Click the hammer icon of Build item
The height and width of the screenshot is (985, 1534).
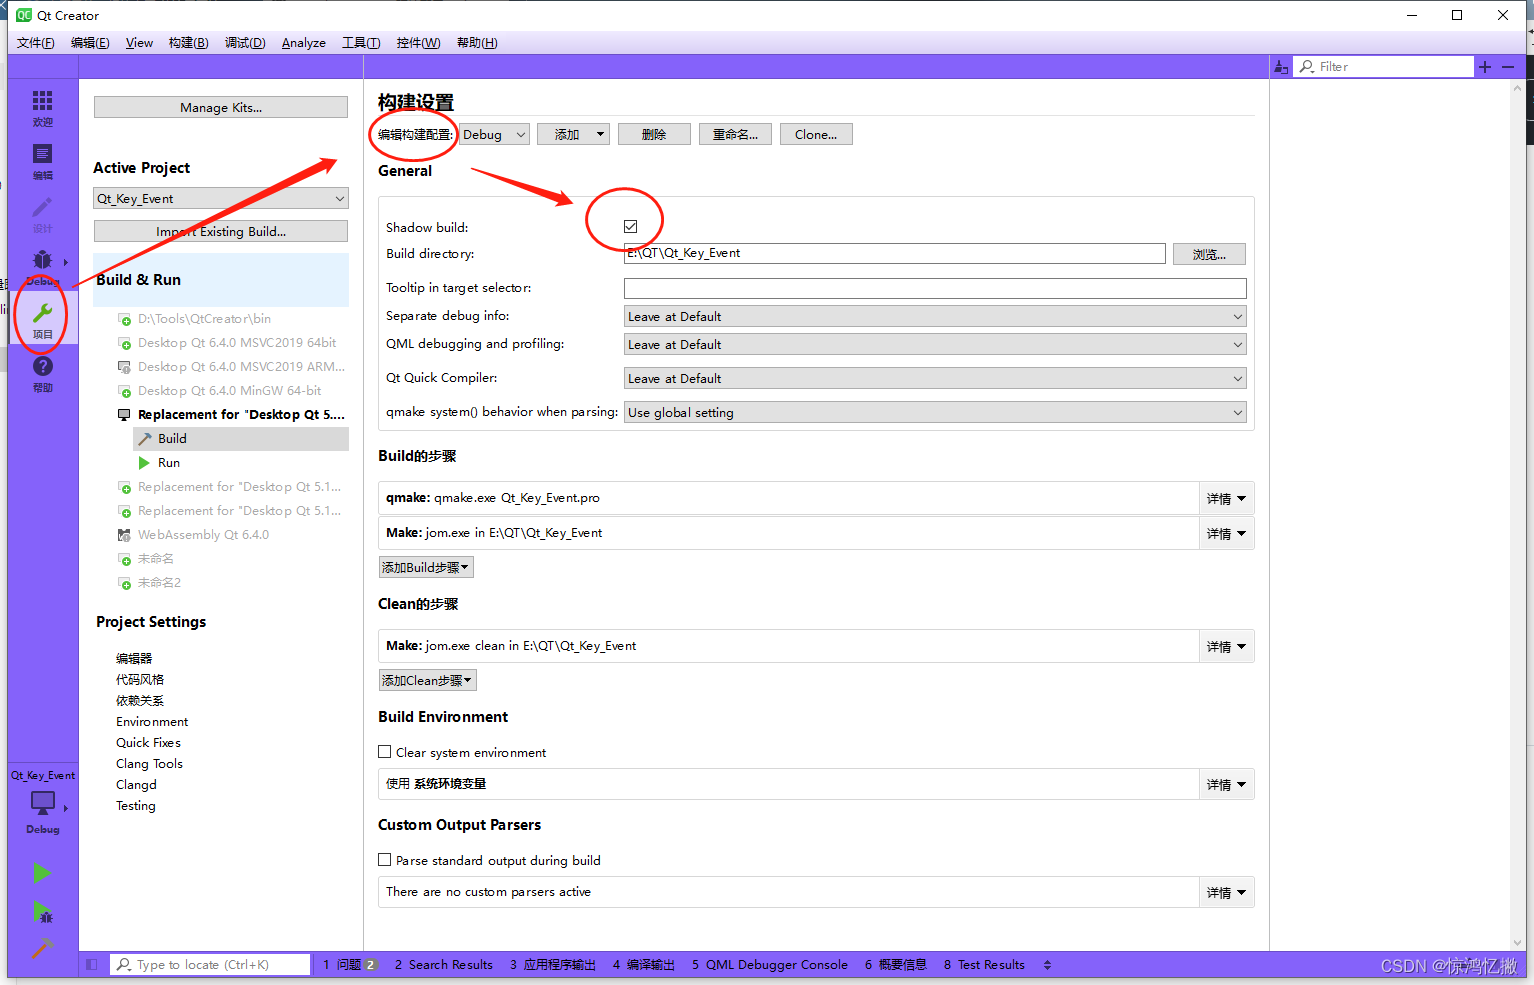(145, 439)
